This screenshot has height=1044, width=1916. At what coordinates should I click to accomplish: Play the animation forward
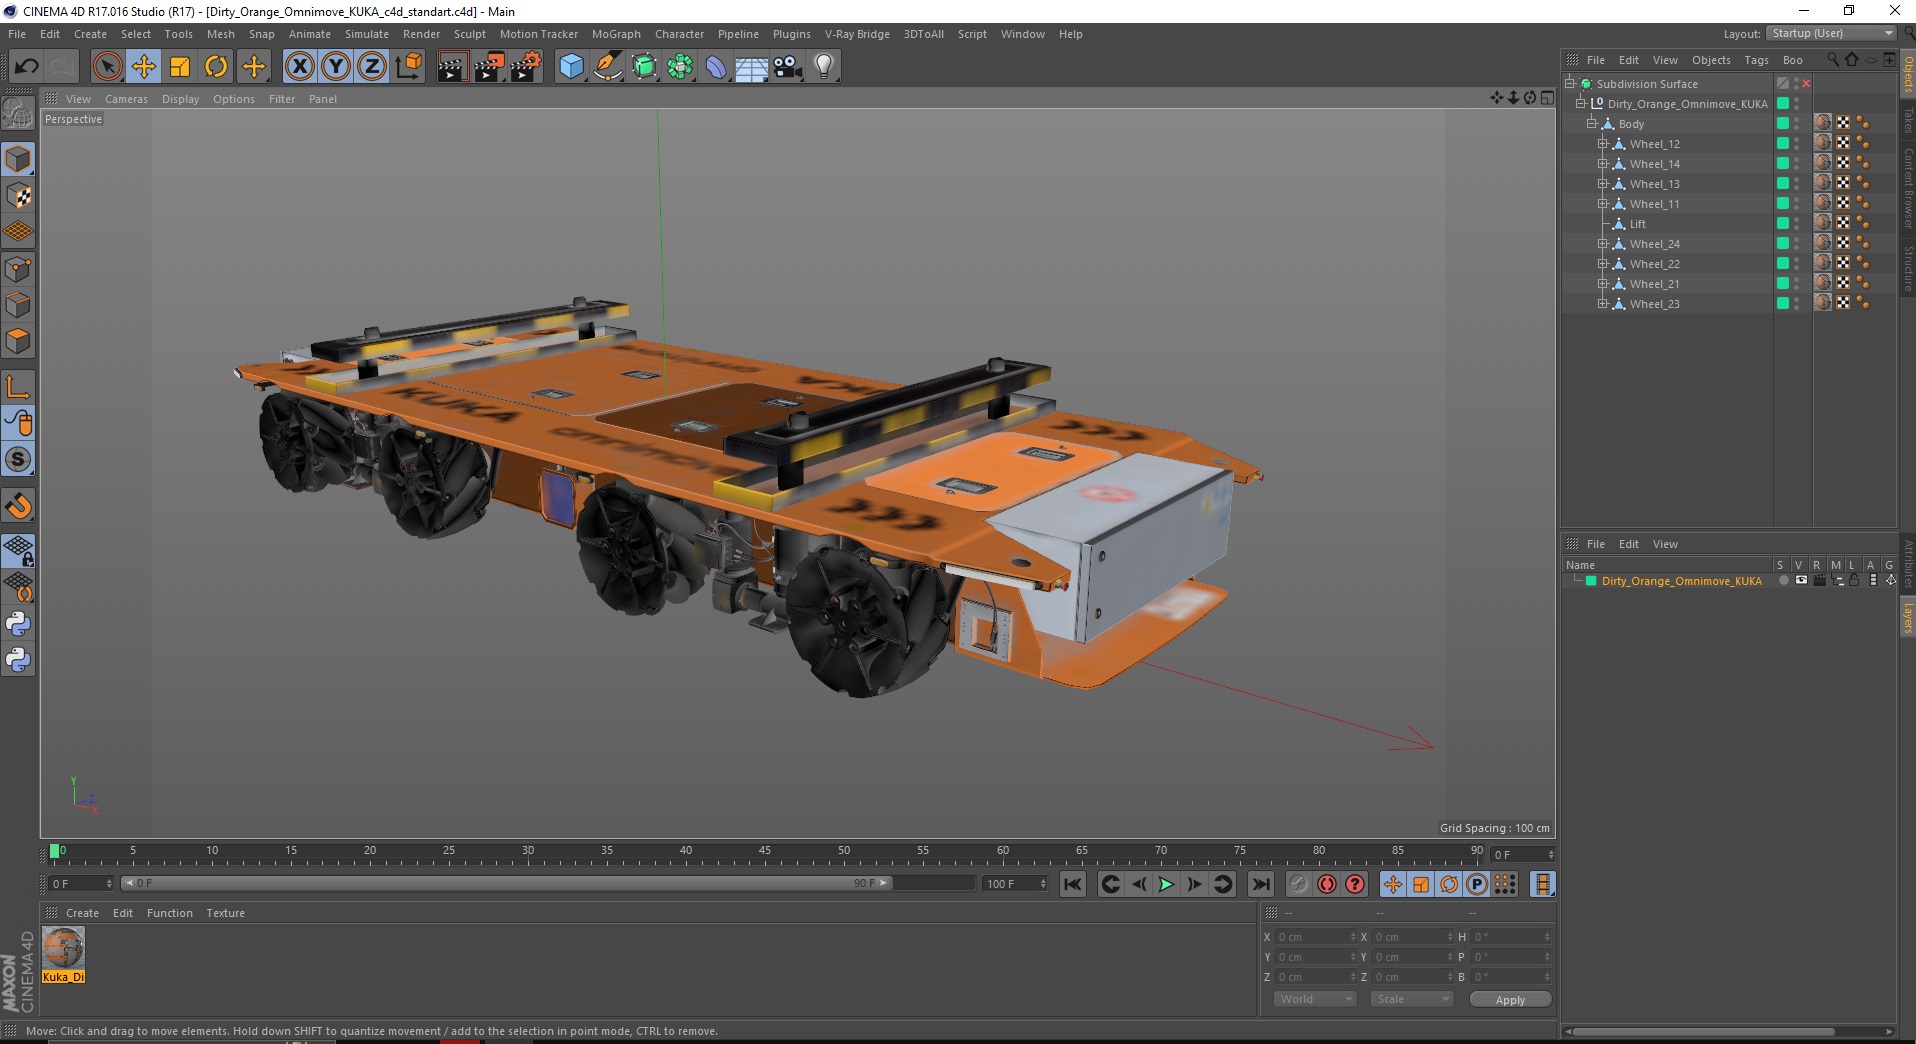1166,884
